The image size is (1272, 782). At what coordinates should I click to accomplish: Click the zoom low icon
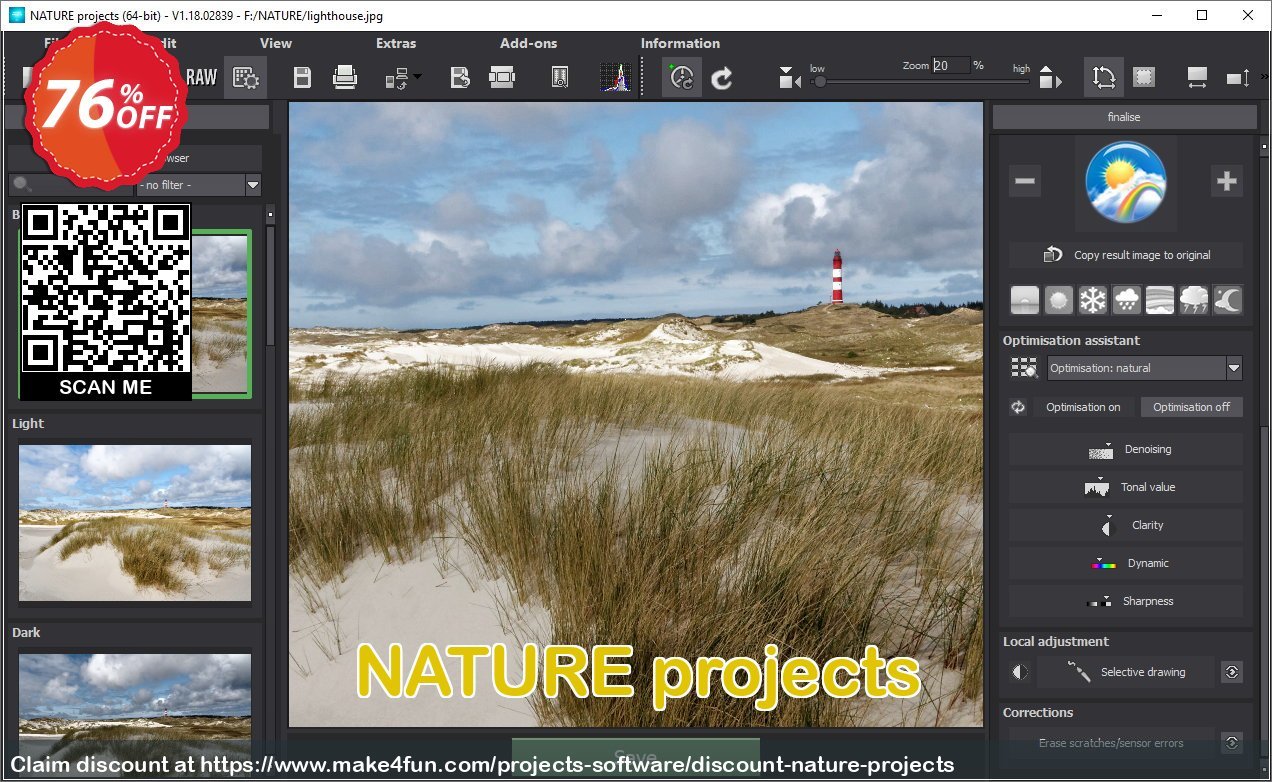click(789, 77)
